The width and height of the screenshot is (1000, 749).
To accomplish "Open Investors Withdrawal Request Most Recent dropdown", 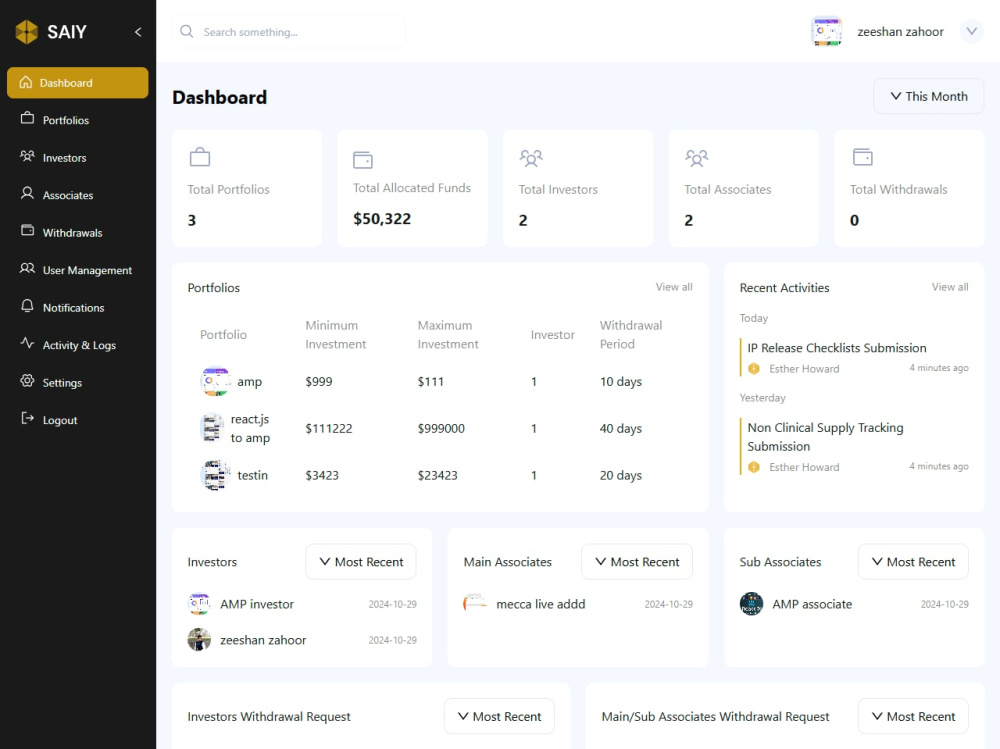I will click(499, 716).
